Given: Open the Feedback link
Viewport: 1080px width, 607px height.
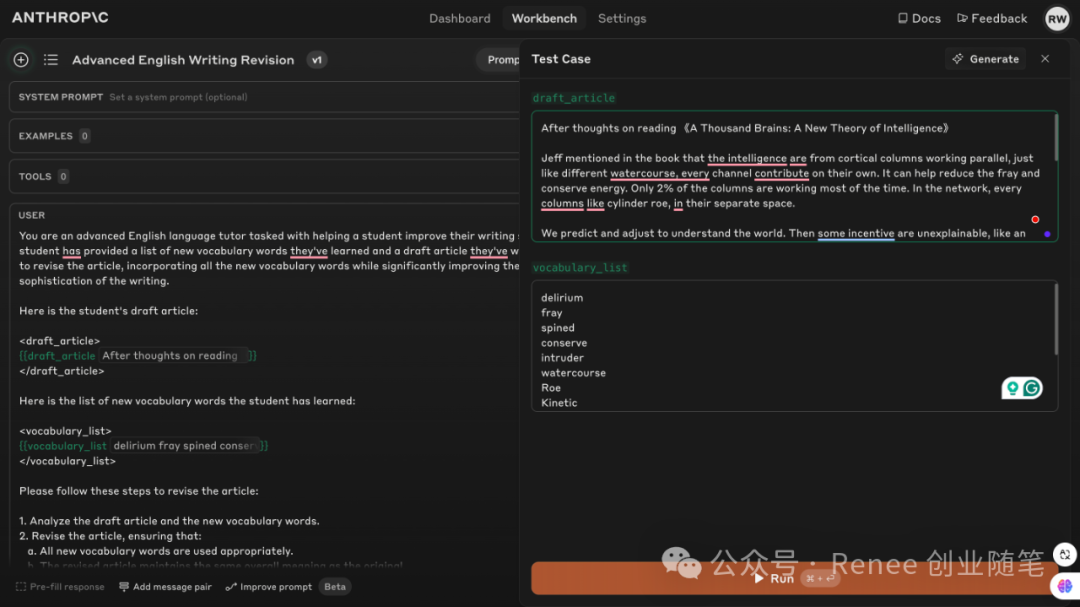Looking at the screenshot, I should pos(992,19).
